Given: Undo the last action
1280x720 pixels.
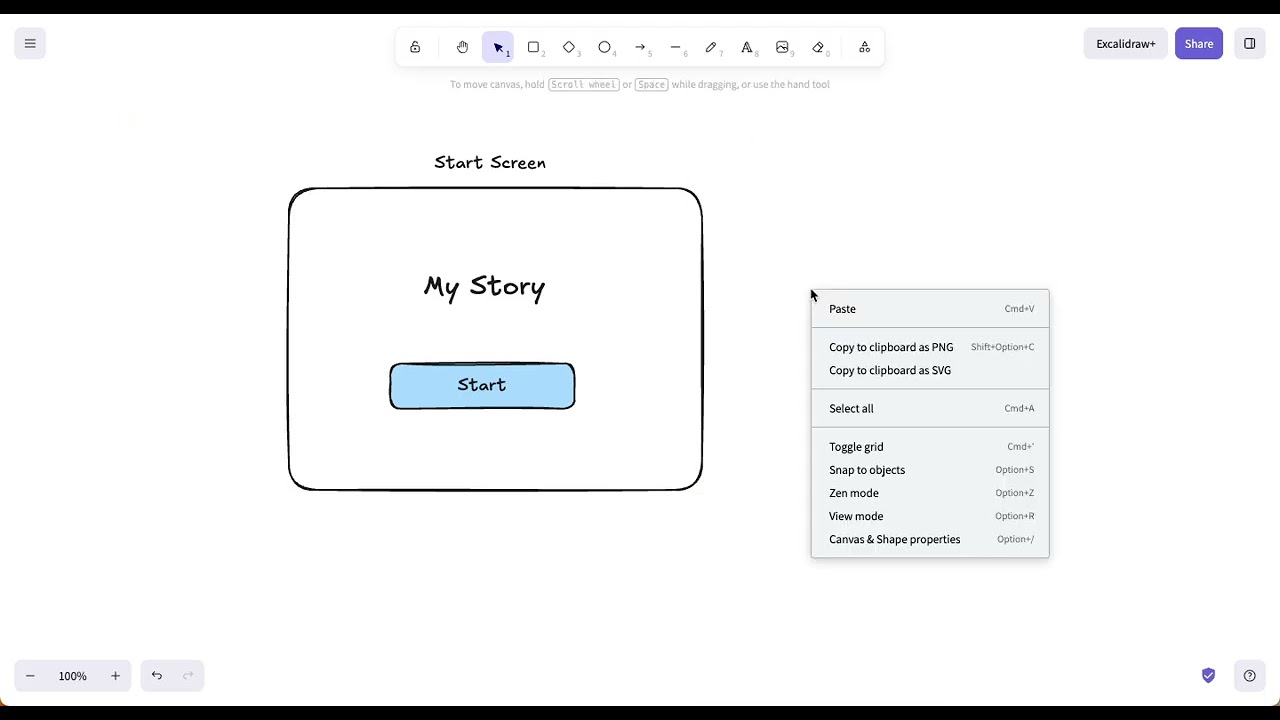Looking at the screenshot, I should [157, 676].
